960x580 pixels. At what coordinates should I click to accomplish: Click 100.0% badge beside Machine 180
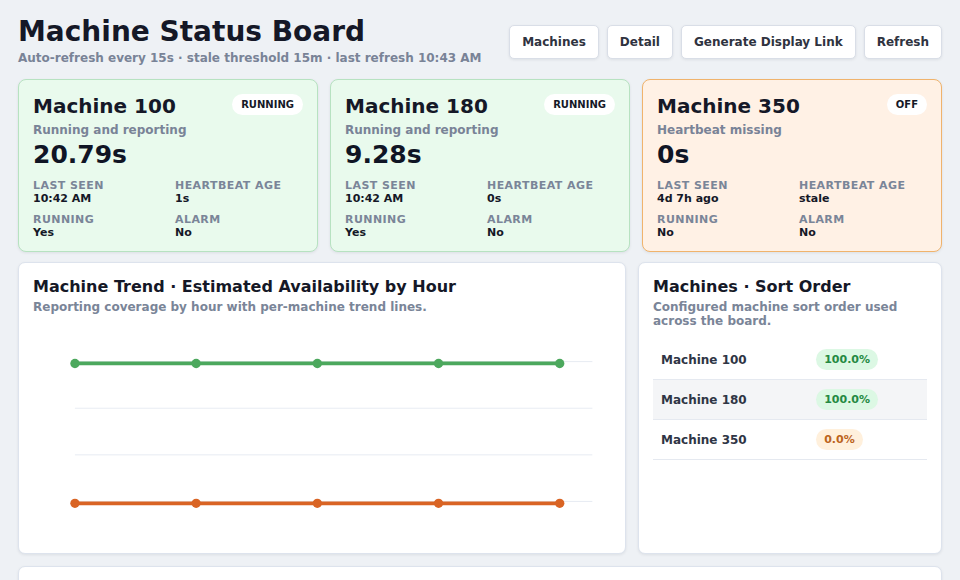[847, 399]
